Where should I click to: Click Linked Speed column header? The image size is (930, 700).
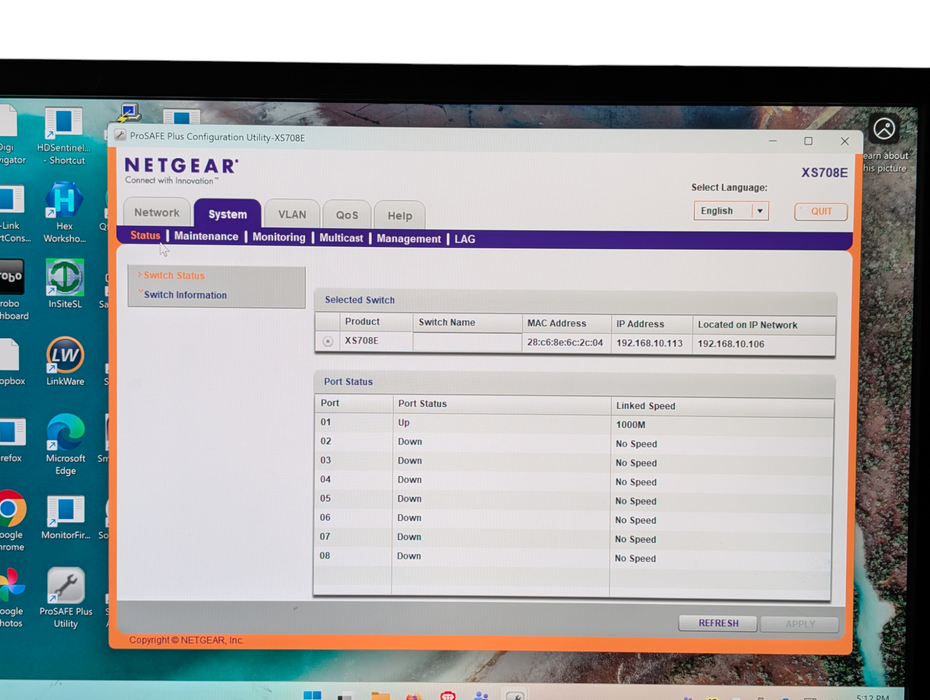pyautogui.click(x=722, y=406)
